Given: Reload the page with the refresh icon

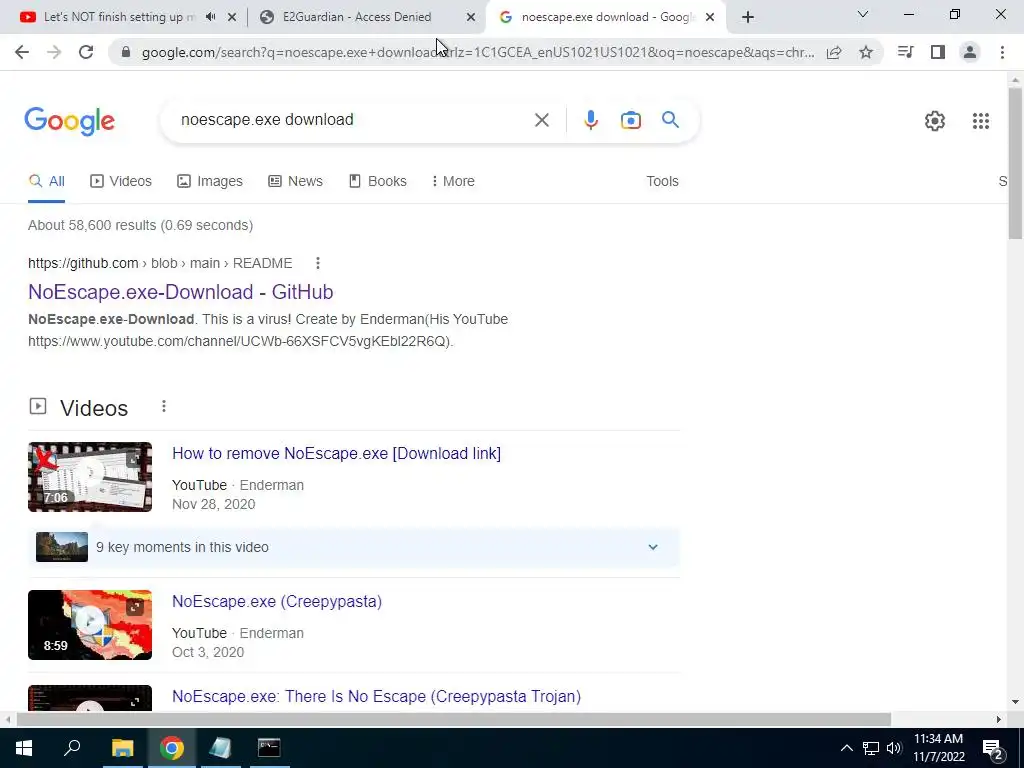Looking at the screenshot, I should tap(86, 52).
